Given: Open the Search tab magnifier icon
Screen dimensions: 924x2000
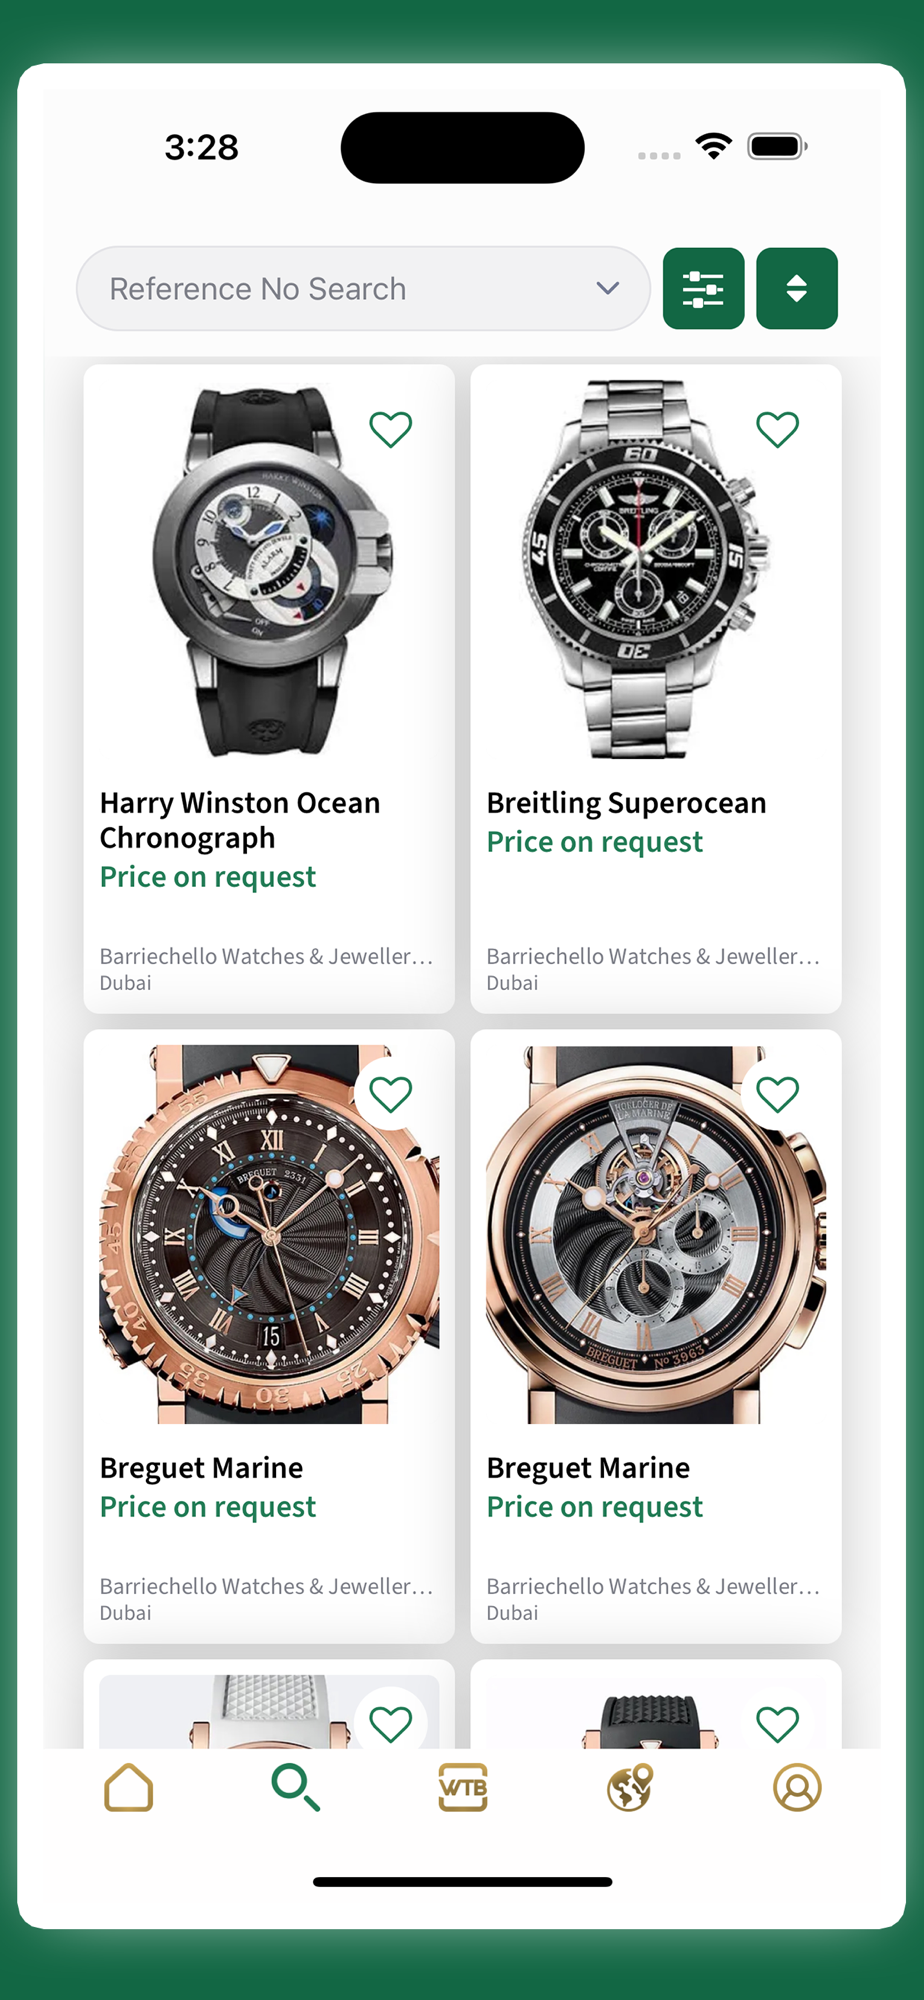Looking at the screenshot, I should [296, 1787].
